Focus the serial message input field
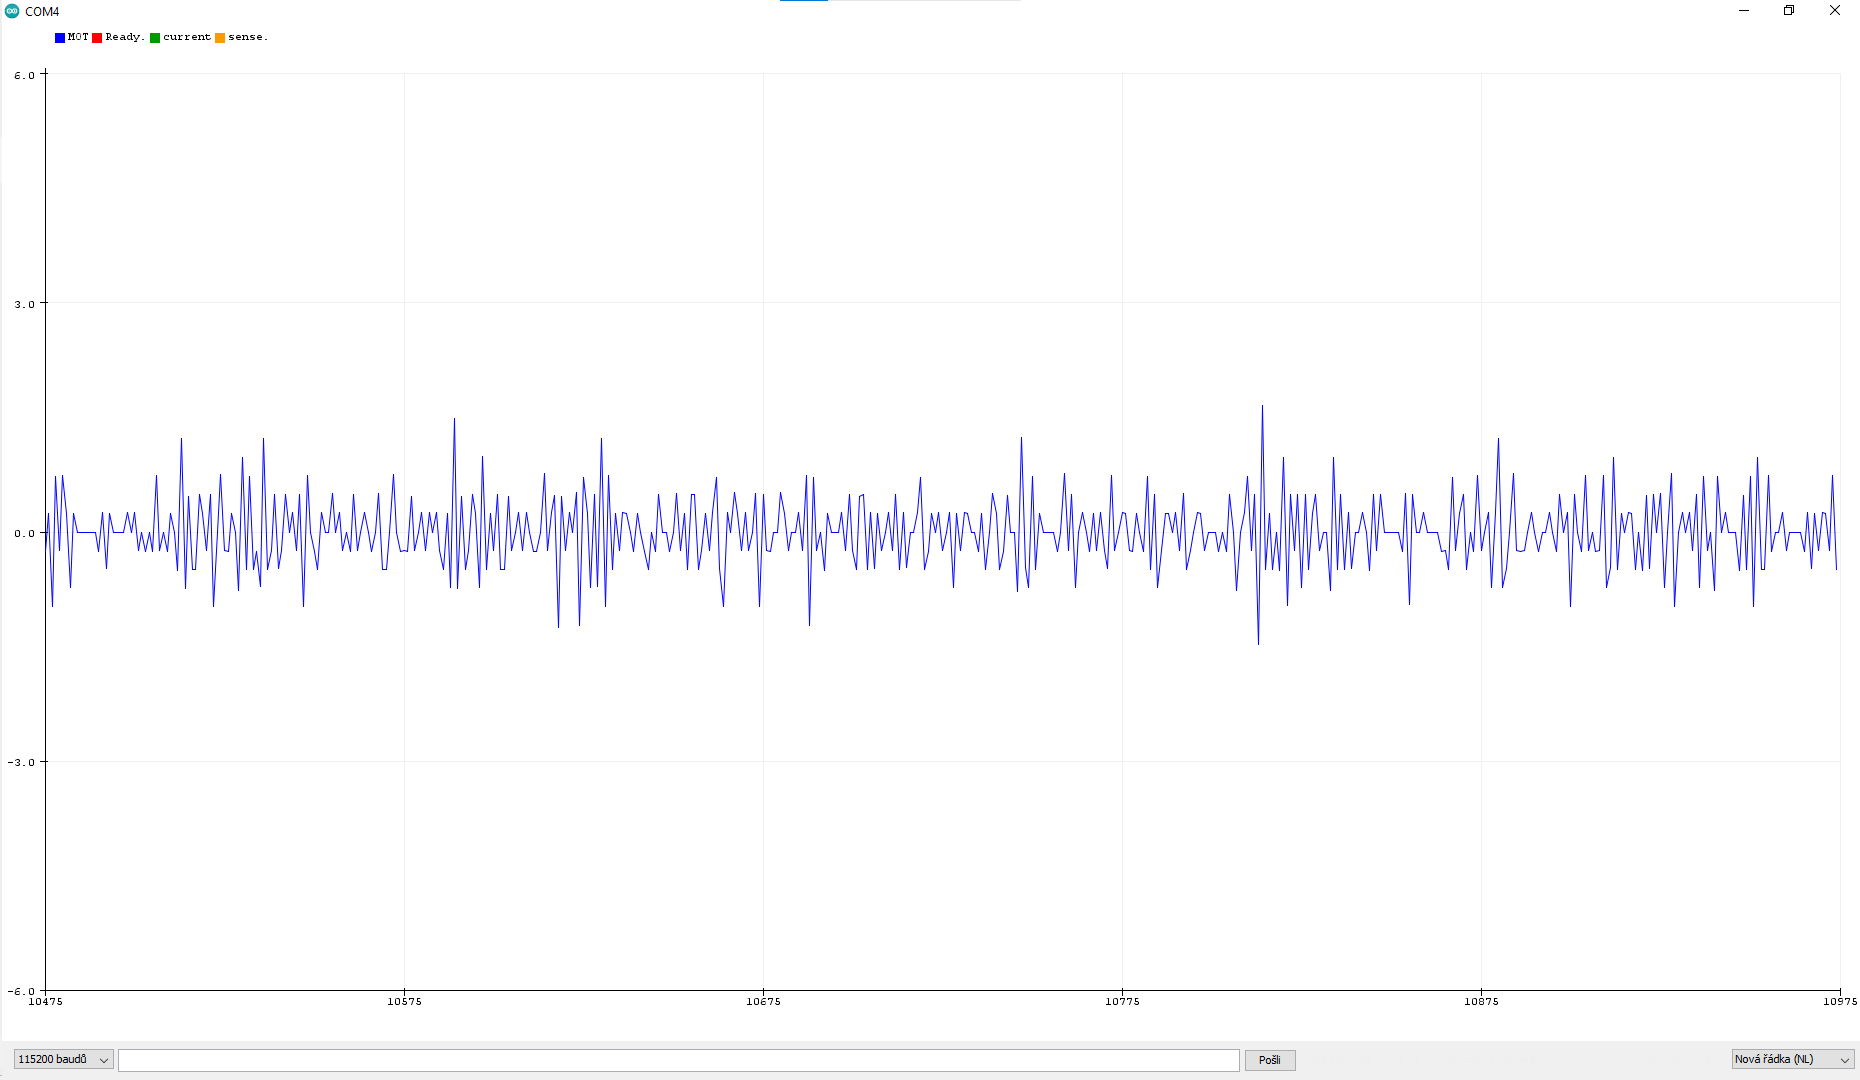This screenshot has height=1080, width=1860. click(679, 1060)
